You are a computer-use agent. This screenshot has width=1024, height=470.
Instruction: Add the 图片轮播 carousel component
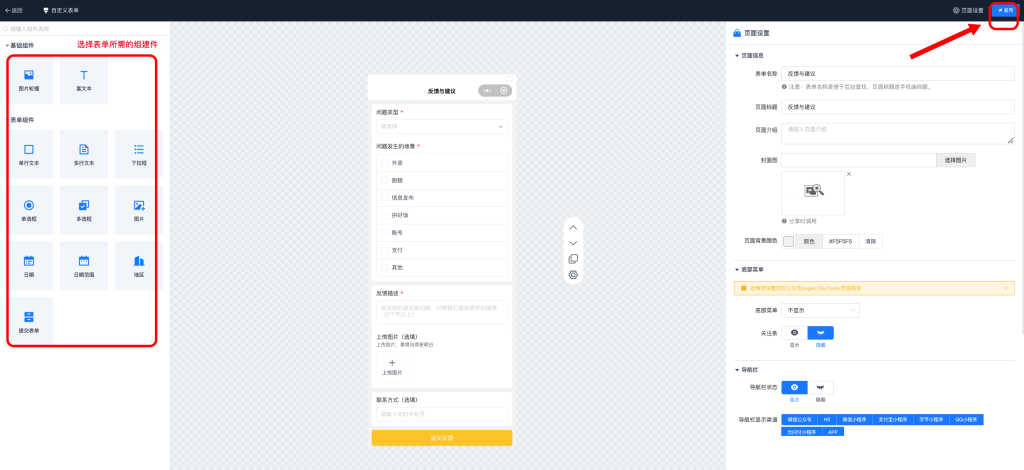29,80
